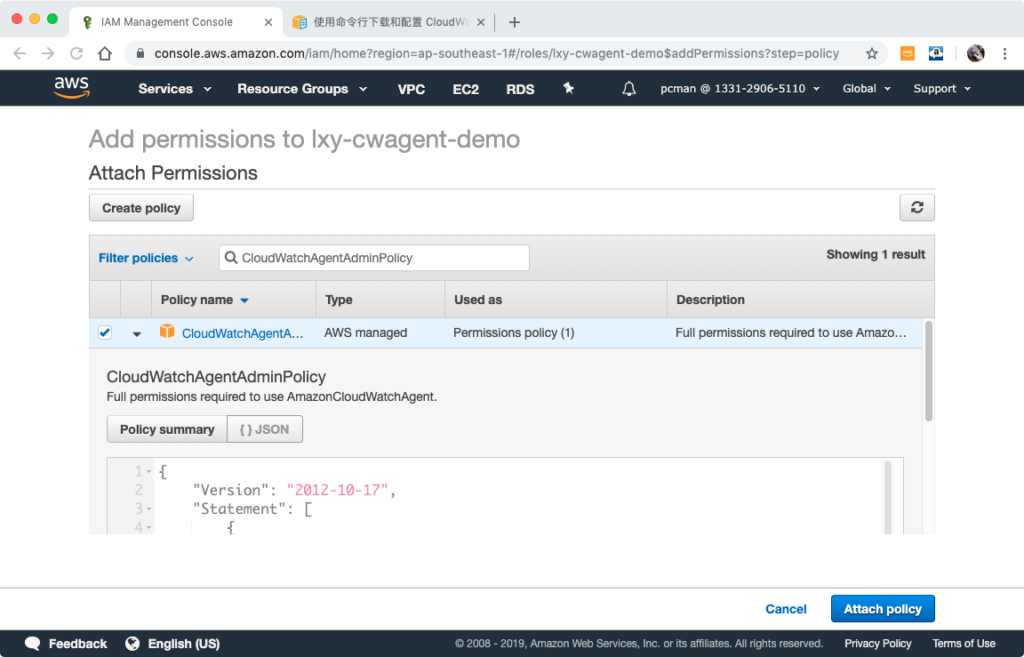The height and width of the screenshot is (657, 1024).
Task: Click the orange policy box icon in row
Action: point(167,332)
